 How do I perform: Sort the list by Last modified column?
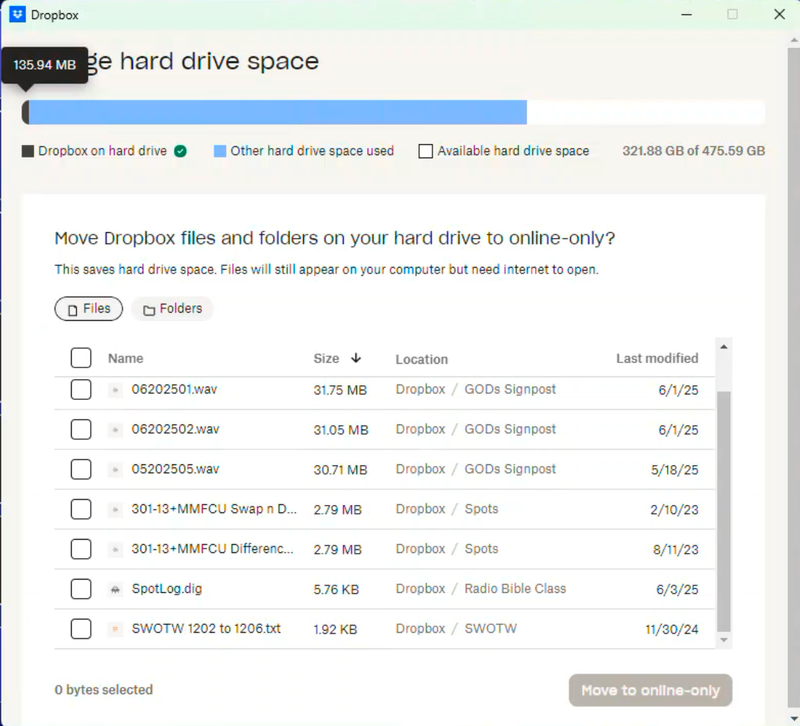656,358
